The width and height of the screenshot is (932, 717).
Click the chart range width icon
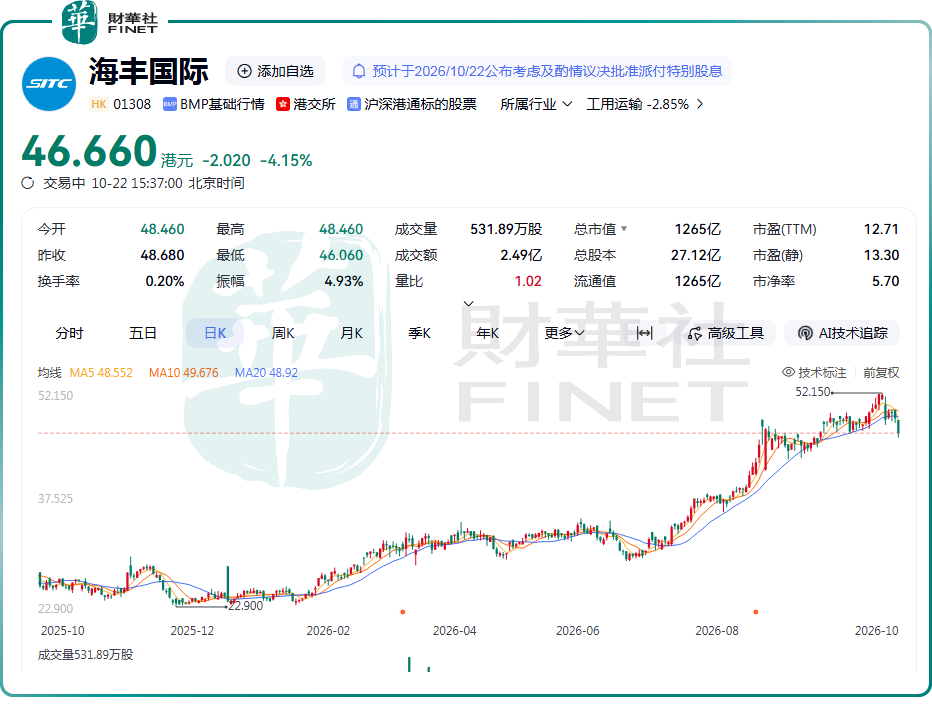click(644, 334)
